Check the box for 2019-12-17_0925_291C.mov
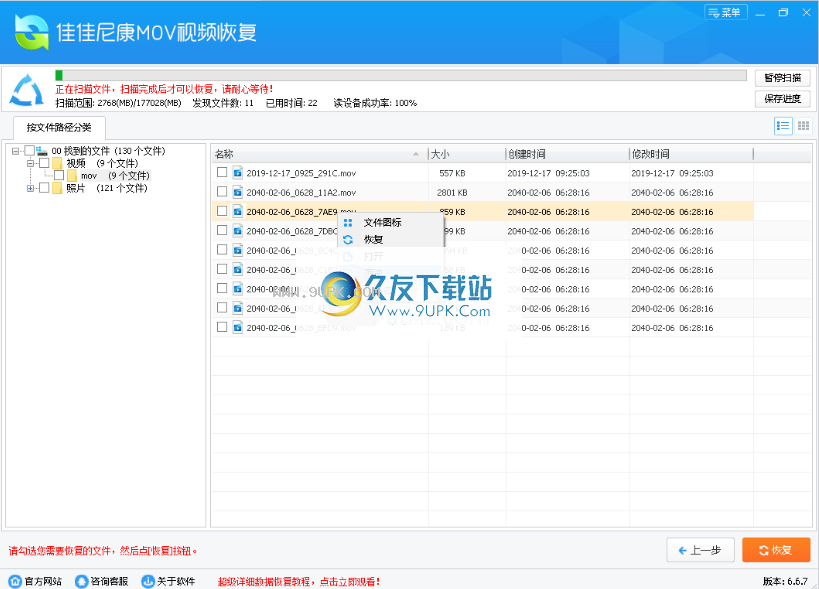This screenshot has width=819, height=589. click(222, 172)
